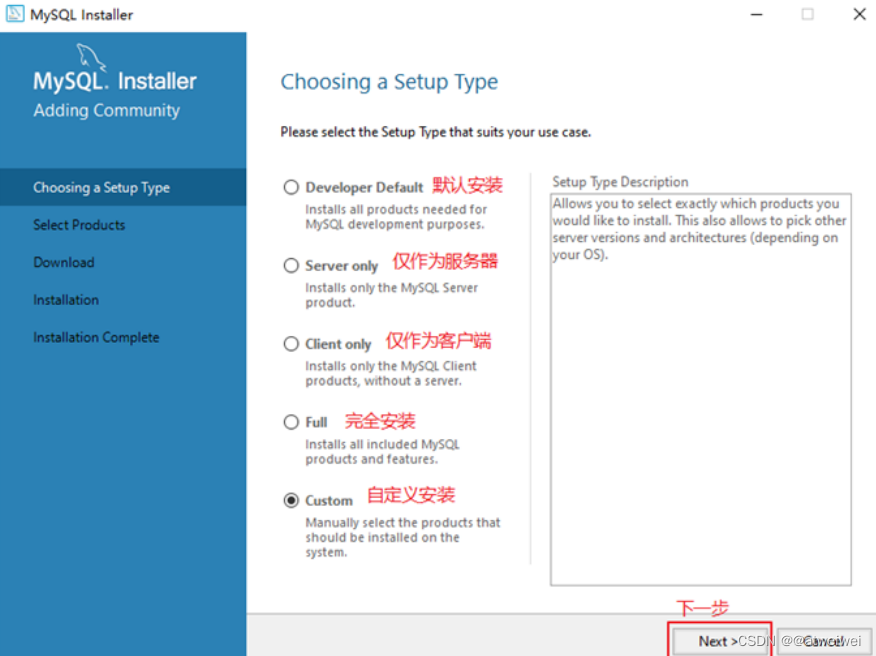
Task: Click the MySQL dolphin logo
Action: click(90, 56)
